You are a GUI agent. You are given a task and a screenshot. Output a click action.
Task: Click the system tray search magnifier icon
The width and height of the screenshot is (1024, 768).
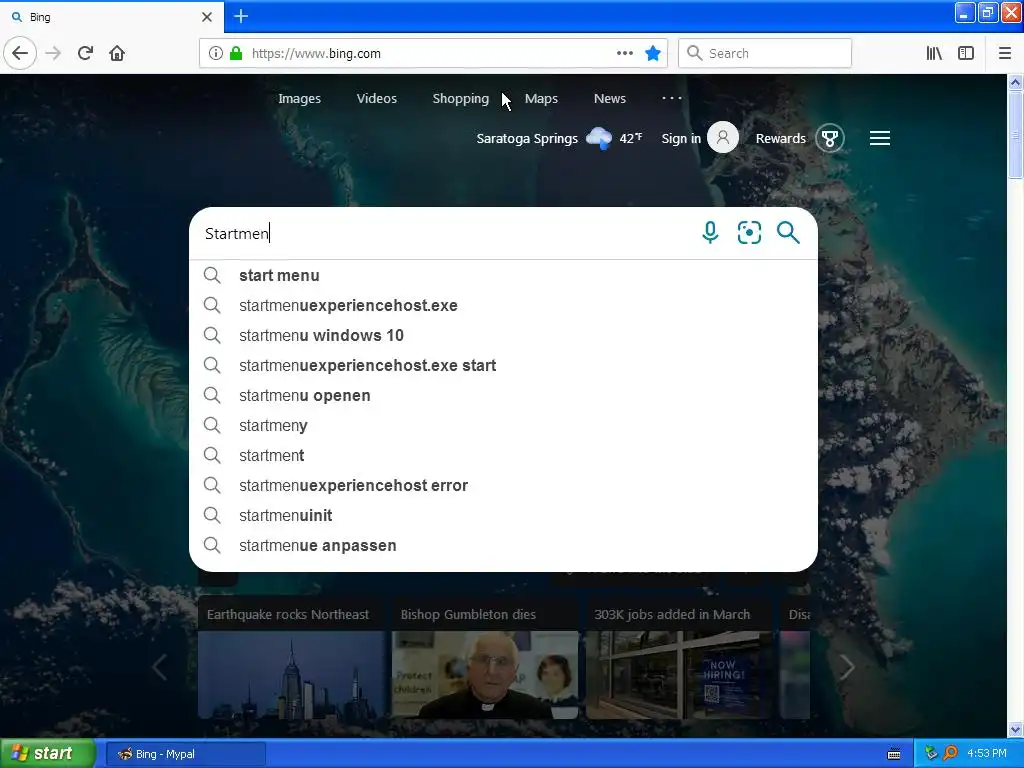951,753
